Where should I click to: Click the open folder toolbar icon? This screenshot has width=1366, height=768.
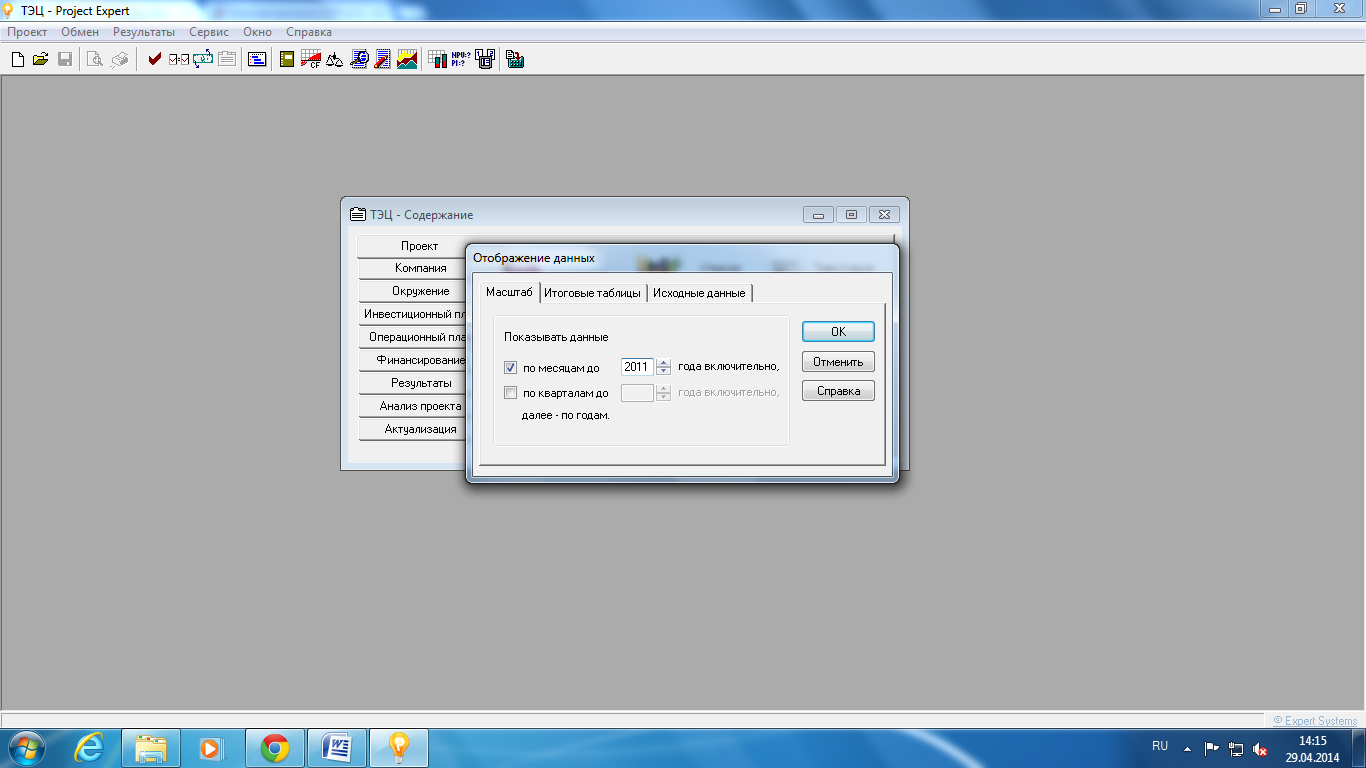coord(41,60)
